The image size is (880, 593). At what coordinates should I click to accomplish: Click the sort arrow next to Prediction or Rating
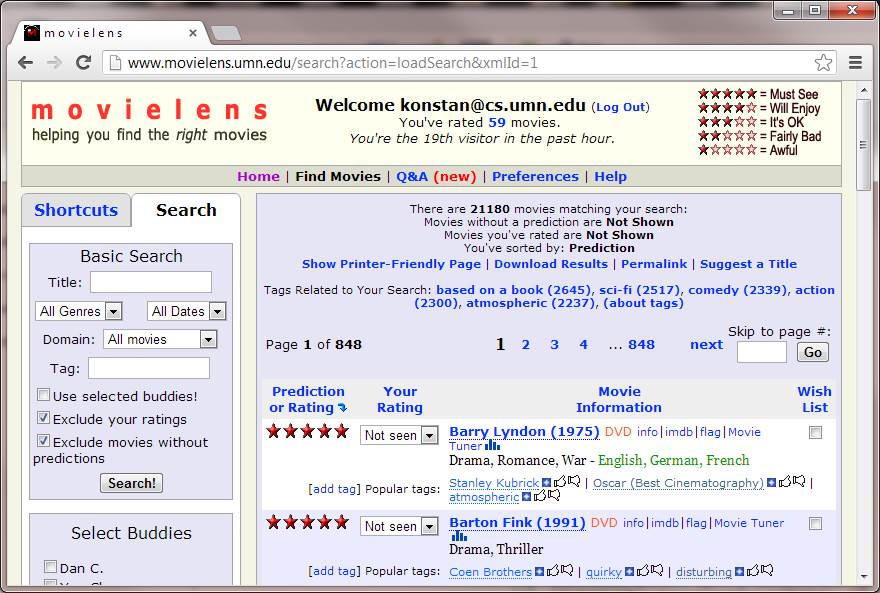point(342,408)
